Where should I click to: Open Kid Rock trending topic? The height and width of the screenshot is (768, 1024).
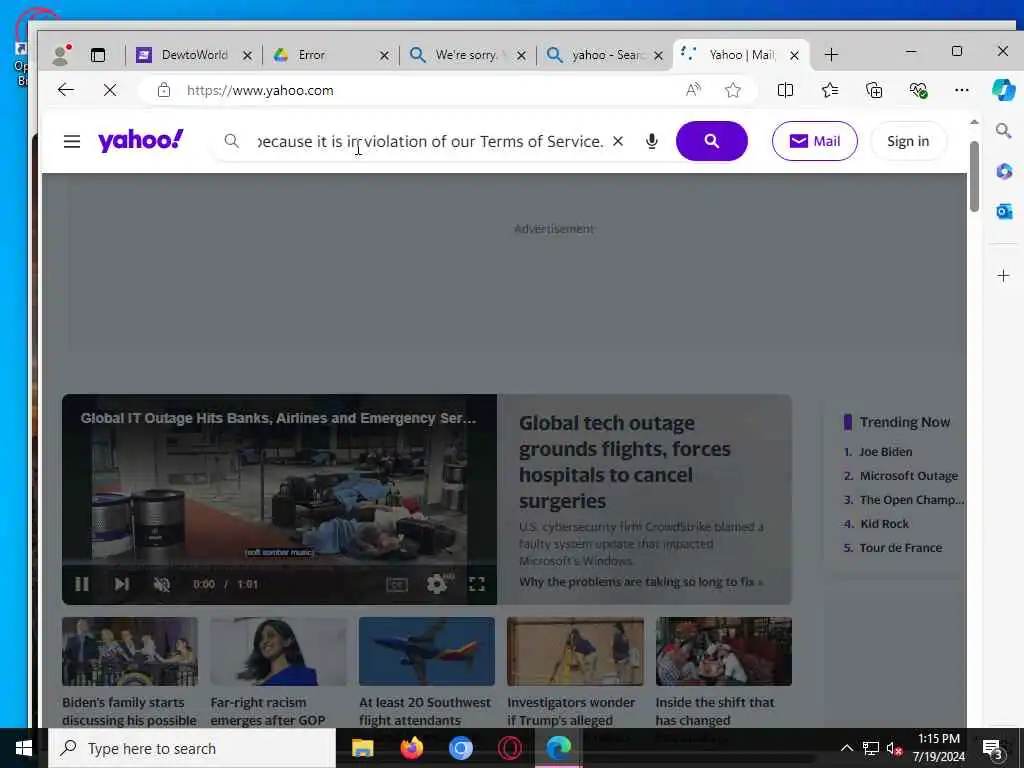coord(884,524)
